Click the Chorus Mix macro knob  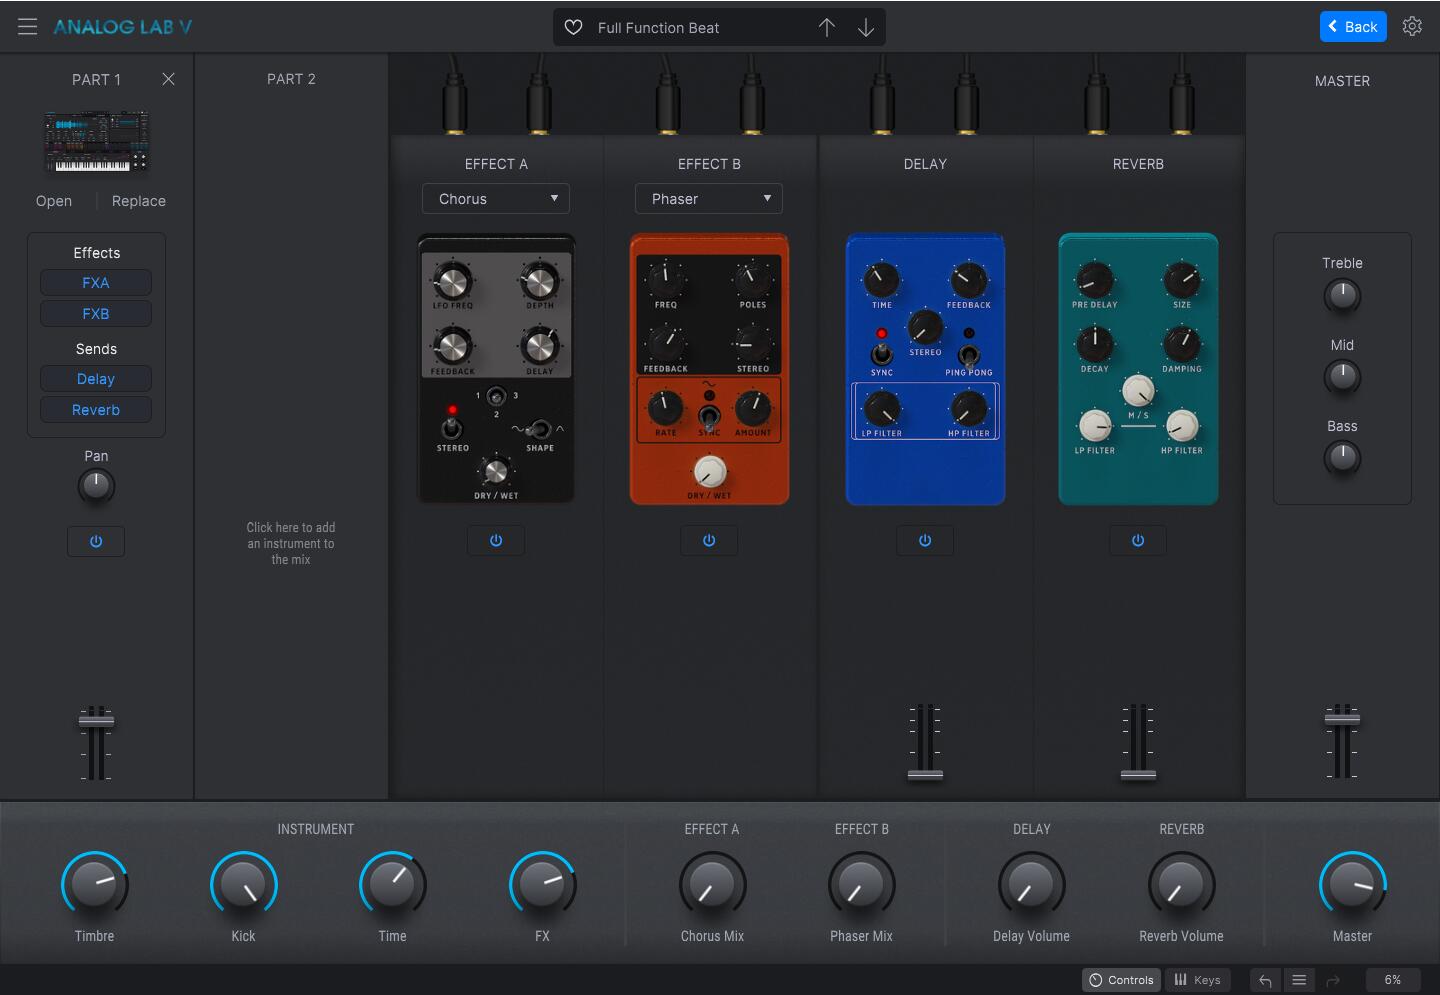(x=712, y=885)
